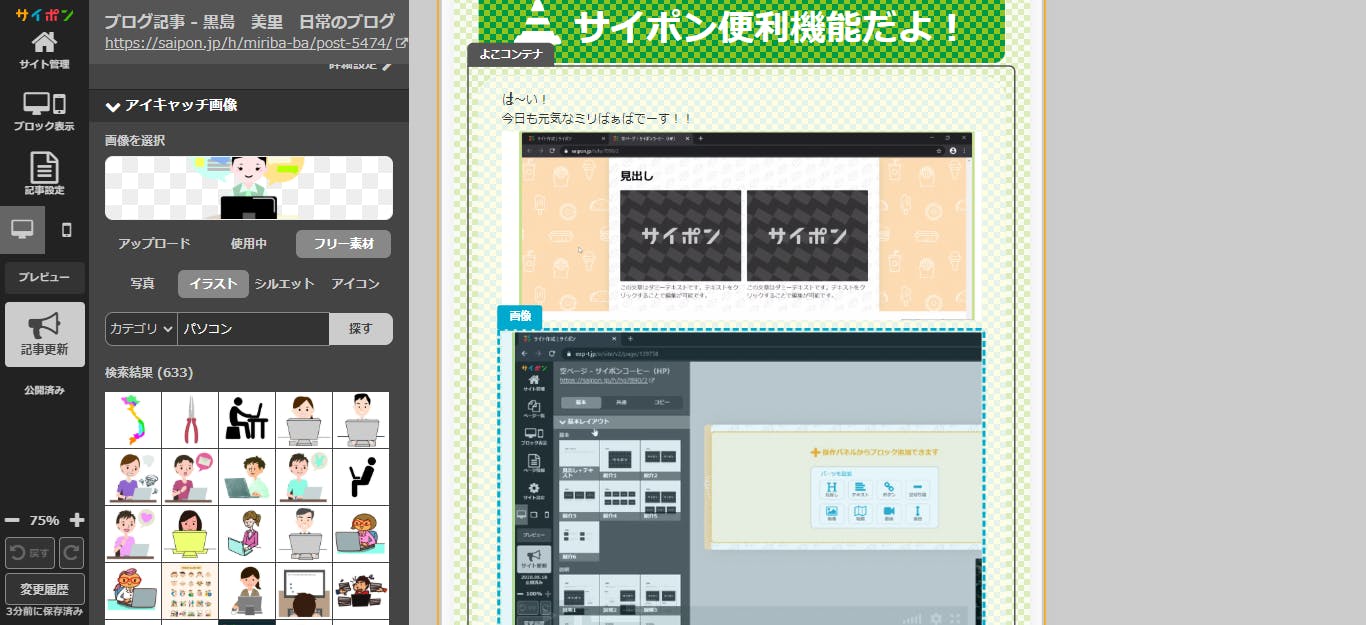This screenshot has width=1366, height=625.
Task: Switch to 使用中 tab
Action: 249,244
